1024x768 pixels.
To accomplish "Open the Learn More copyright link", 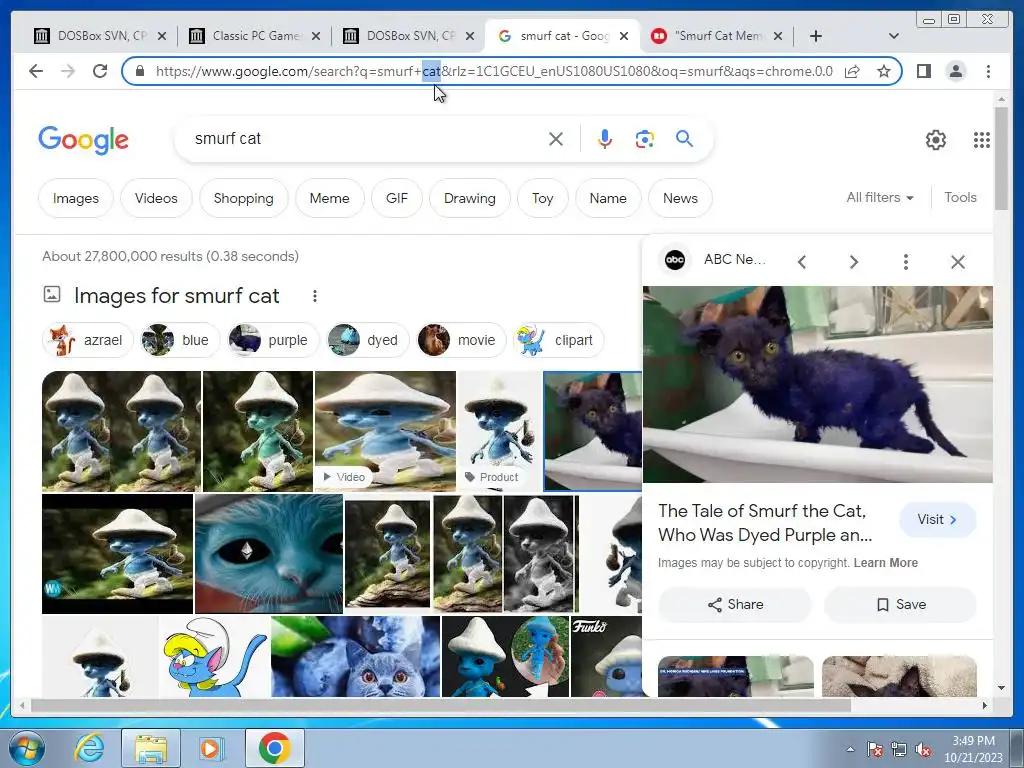I will click(886, 562).
